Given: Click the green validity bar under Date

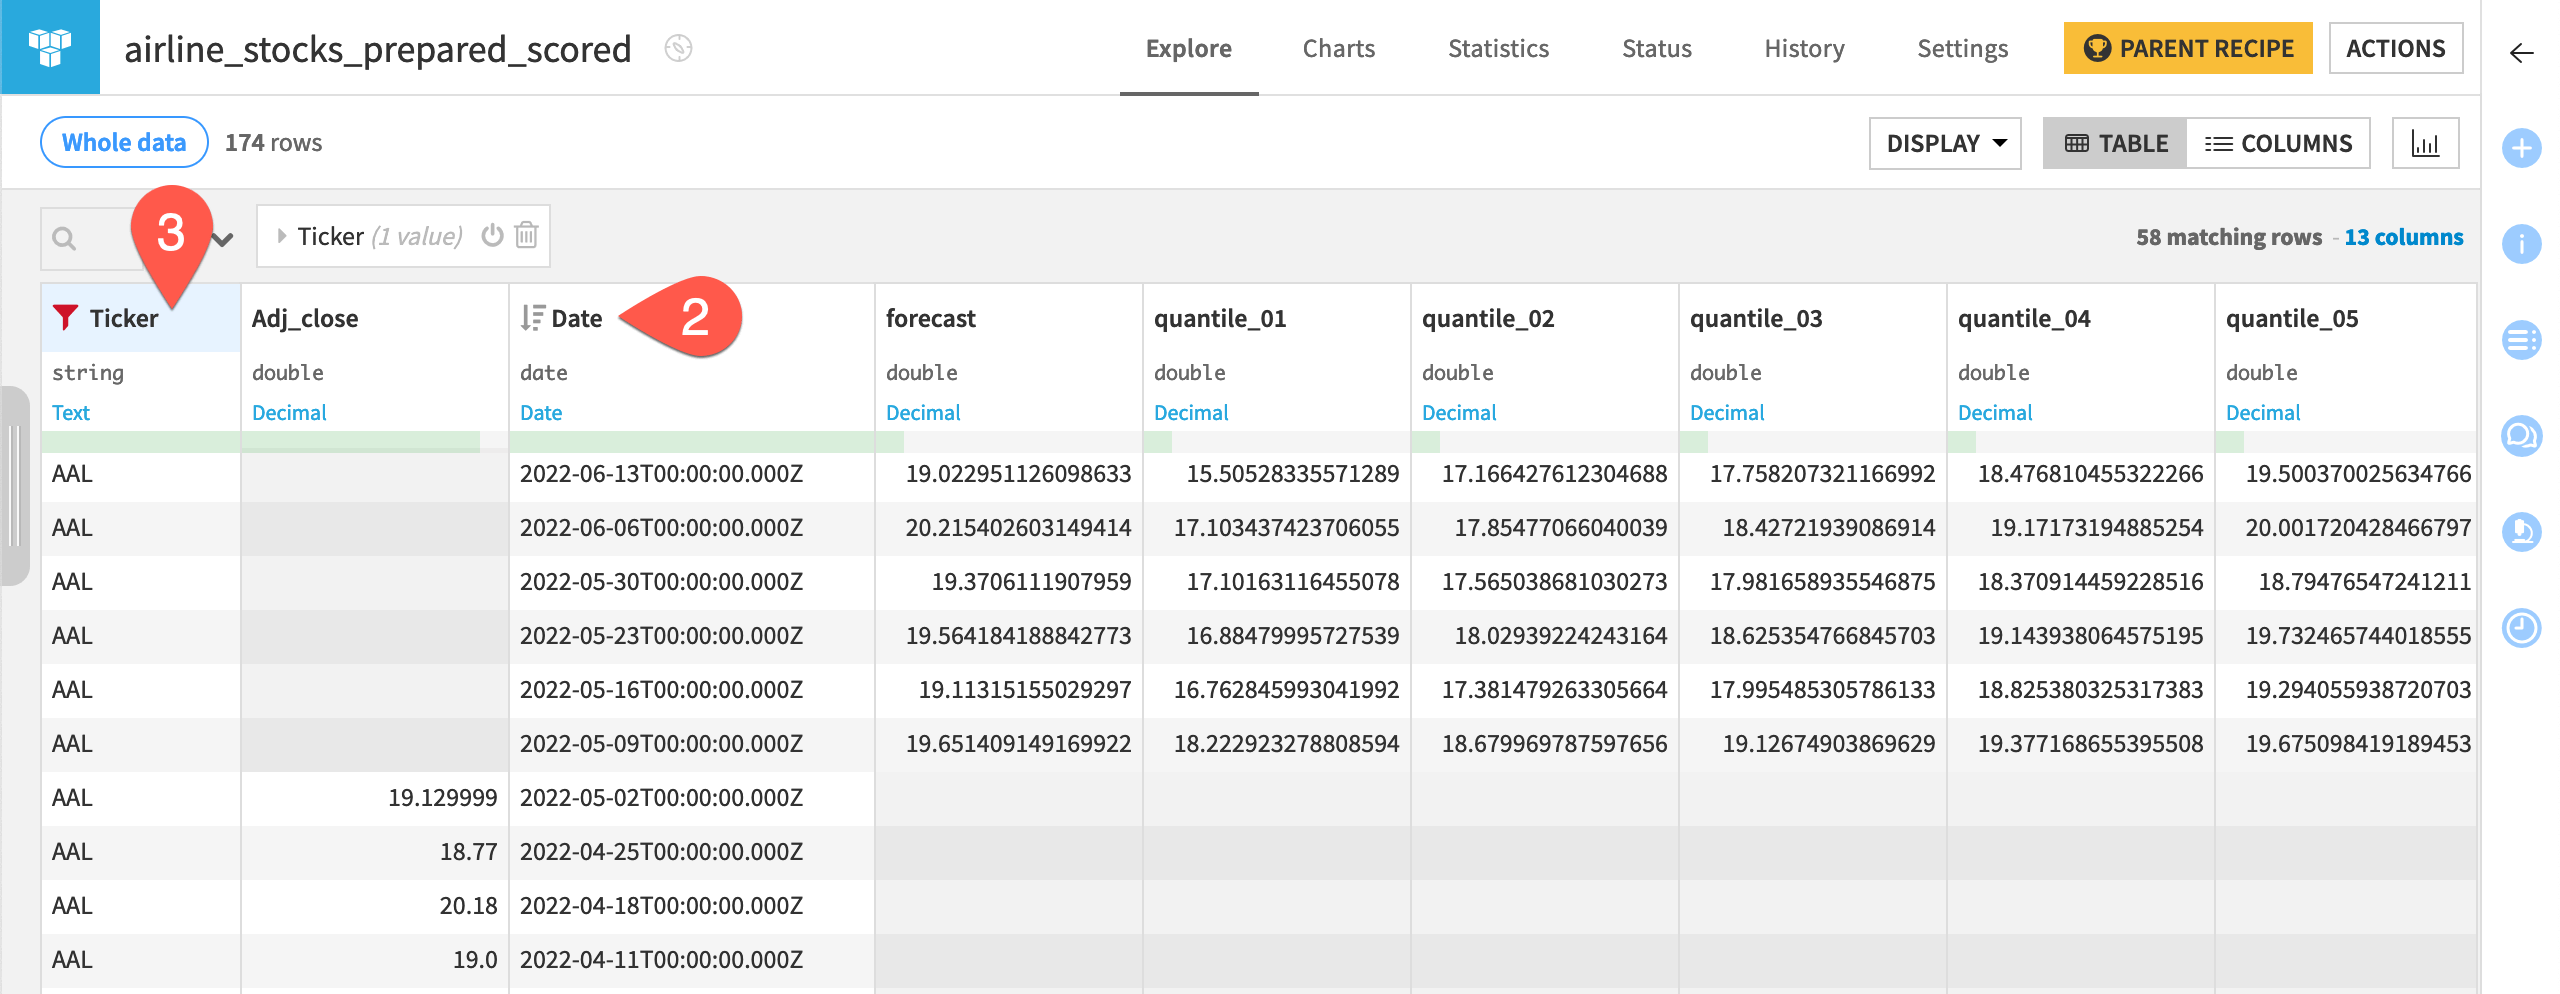Looking at the screenshot, I should pos(691,442).
